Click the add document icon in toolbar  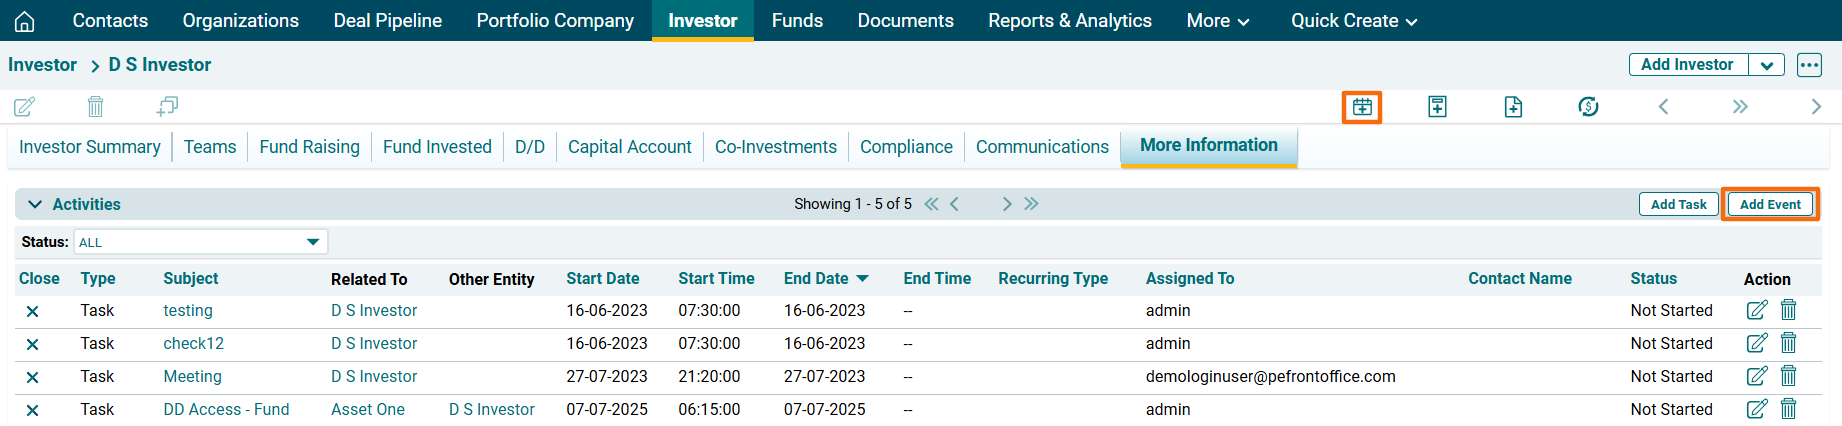point(1513,107)
